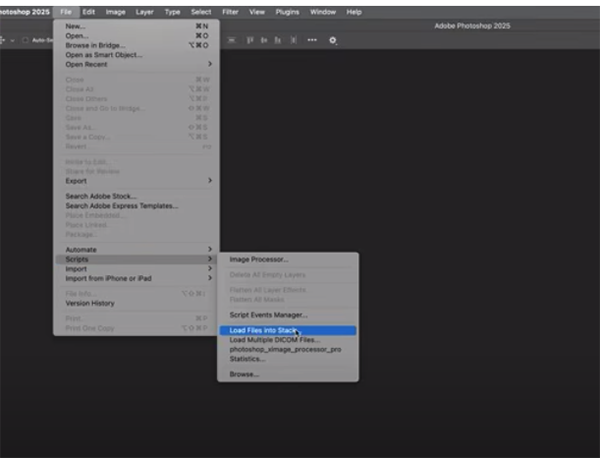This screenshot has height=458, width=600.
Task: Open the Photoshop 2025 application menu
Action: [x=24, y=12]
